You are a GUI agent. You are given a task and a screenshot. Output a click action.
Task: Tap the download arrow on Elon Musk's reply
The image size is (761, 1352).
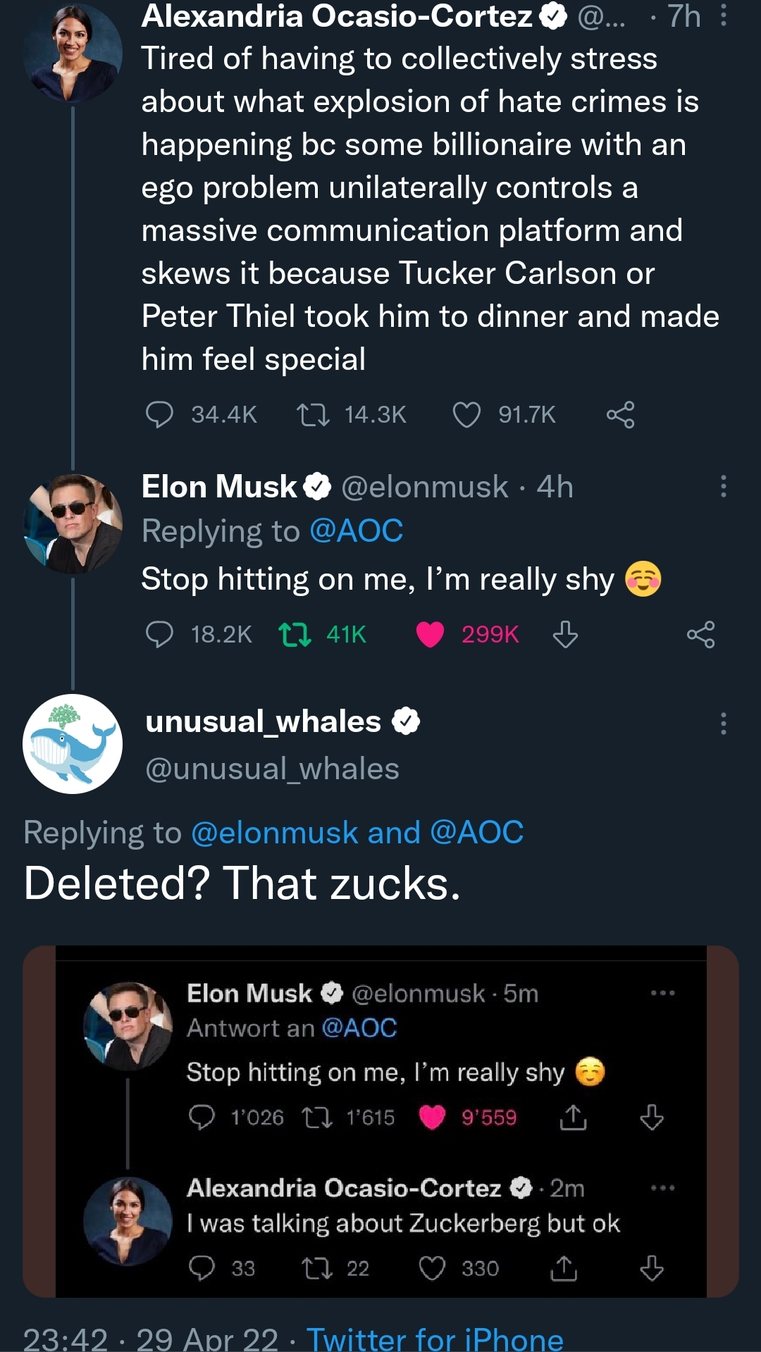coord(565,634)
